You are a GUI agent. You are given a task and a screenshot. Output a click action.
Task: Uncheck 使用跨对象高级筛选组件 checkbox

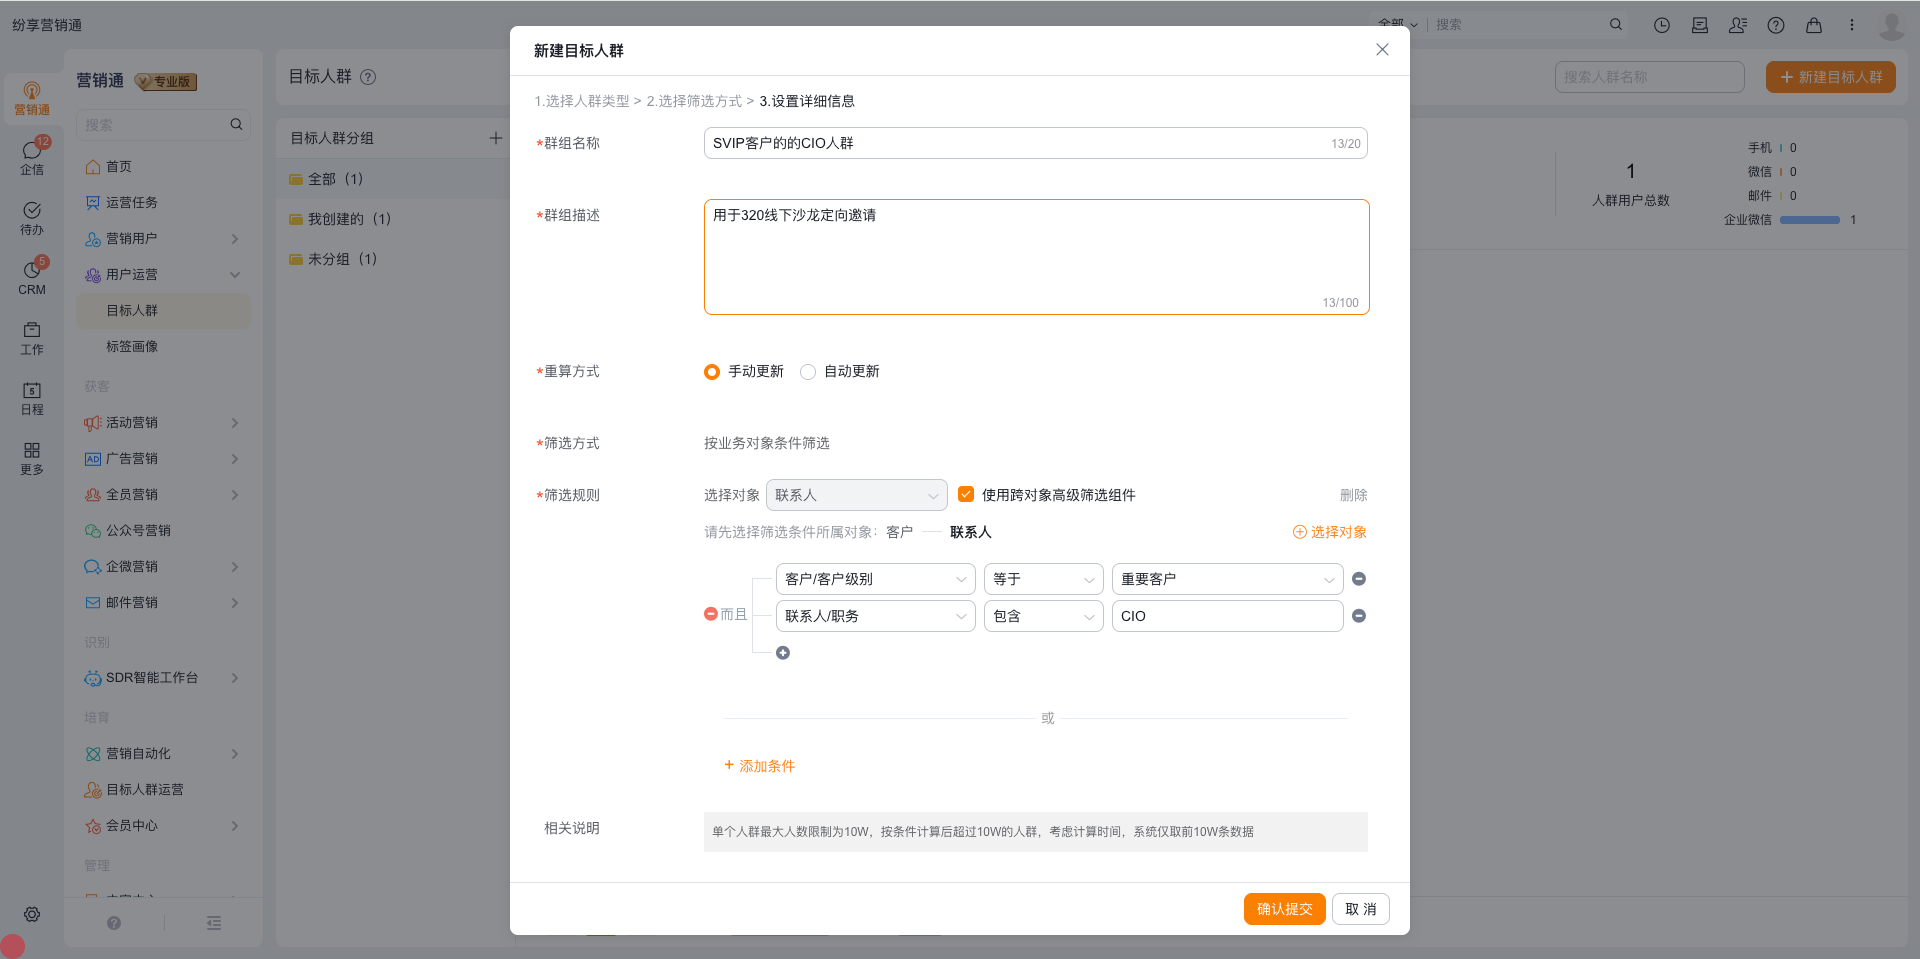(x=966, y=494)
